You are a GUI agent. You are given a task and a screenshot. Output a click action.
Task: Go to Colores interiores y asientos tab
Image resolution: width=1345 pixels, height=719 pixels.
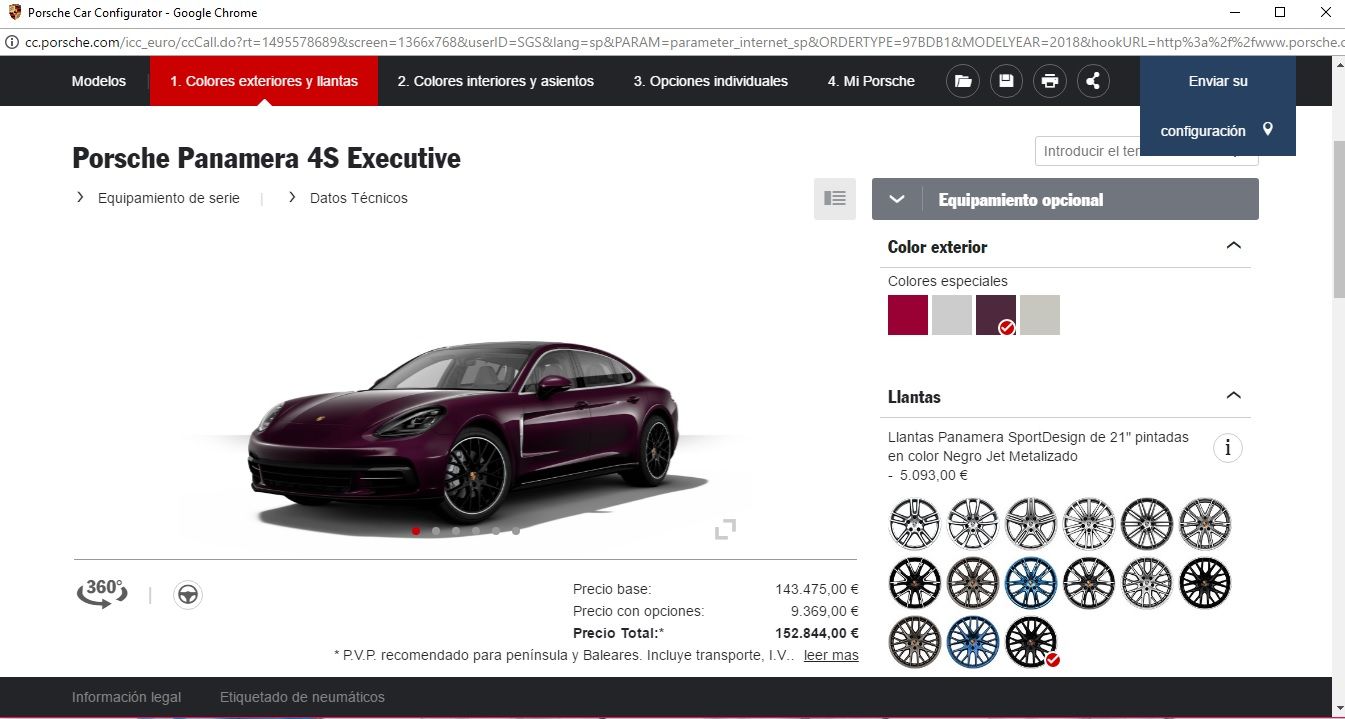click(x=496, y=81)
